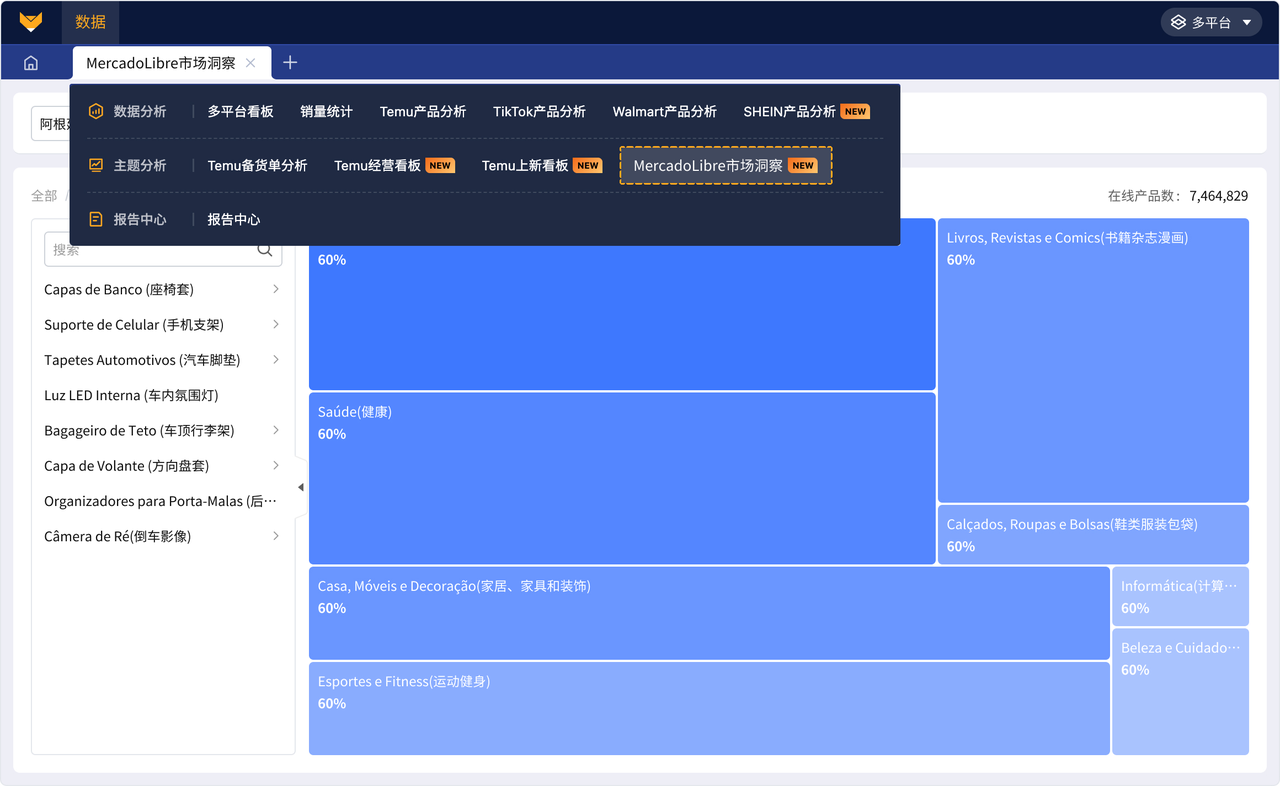This screenshot has height=786, width=1280.
Task: Click Calçados, Roupas e Bolsas treemap block
Action: pos(1093,534)
